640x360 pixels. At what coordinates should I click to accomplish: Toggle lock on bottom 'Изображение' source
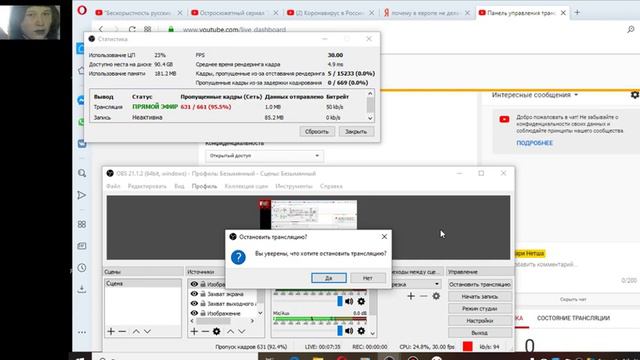(203, 313)
